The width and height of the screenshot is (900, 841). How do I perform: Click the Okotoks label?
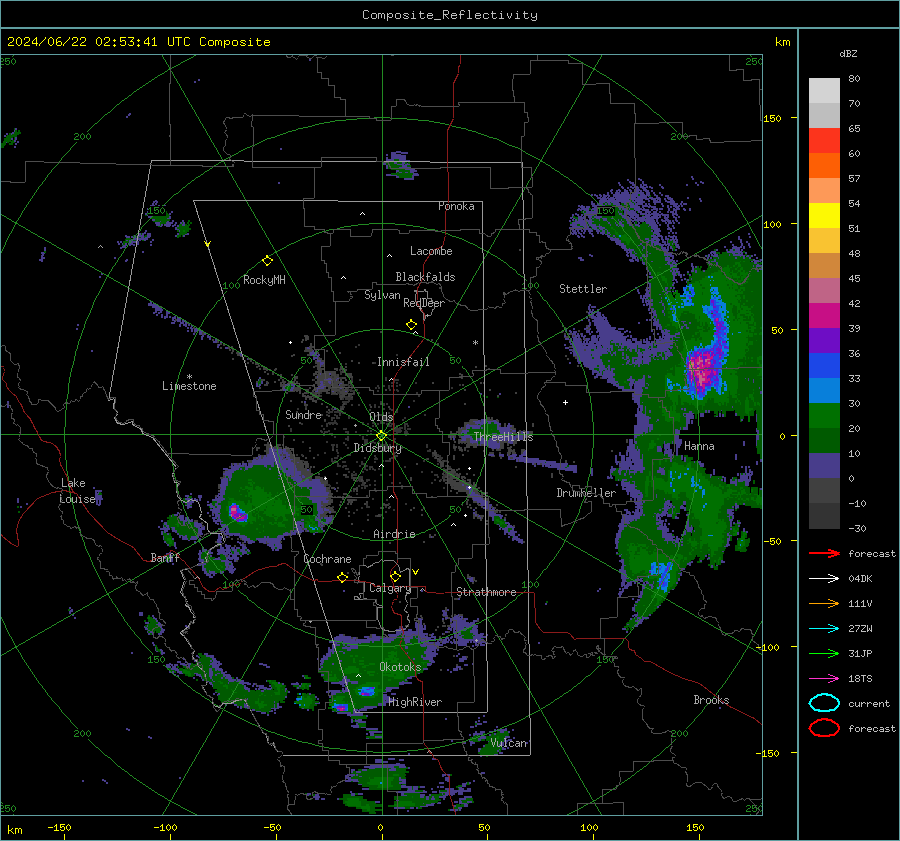pyautogui.click(x=400, y=667)
